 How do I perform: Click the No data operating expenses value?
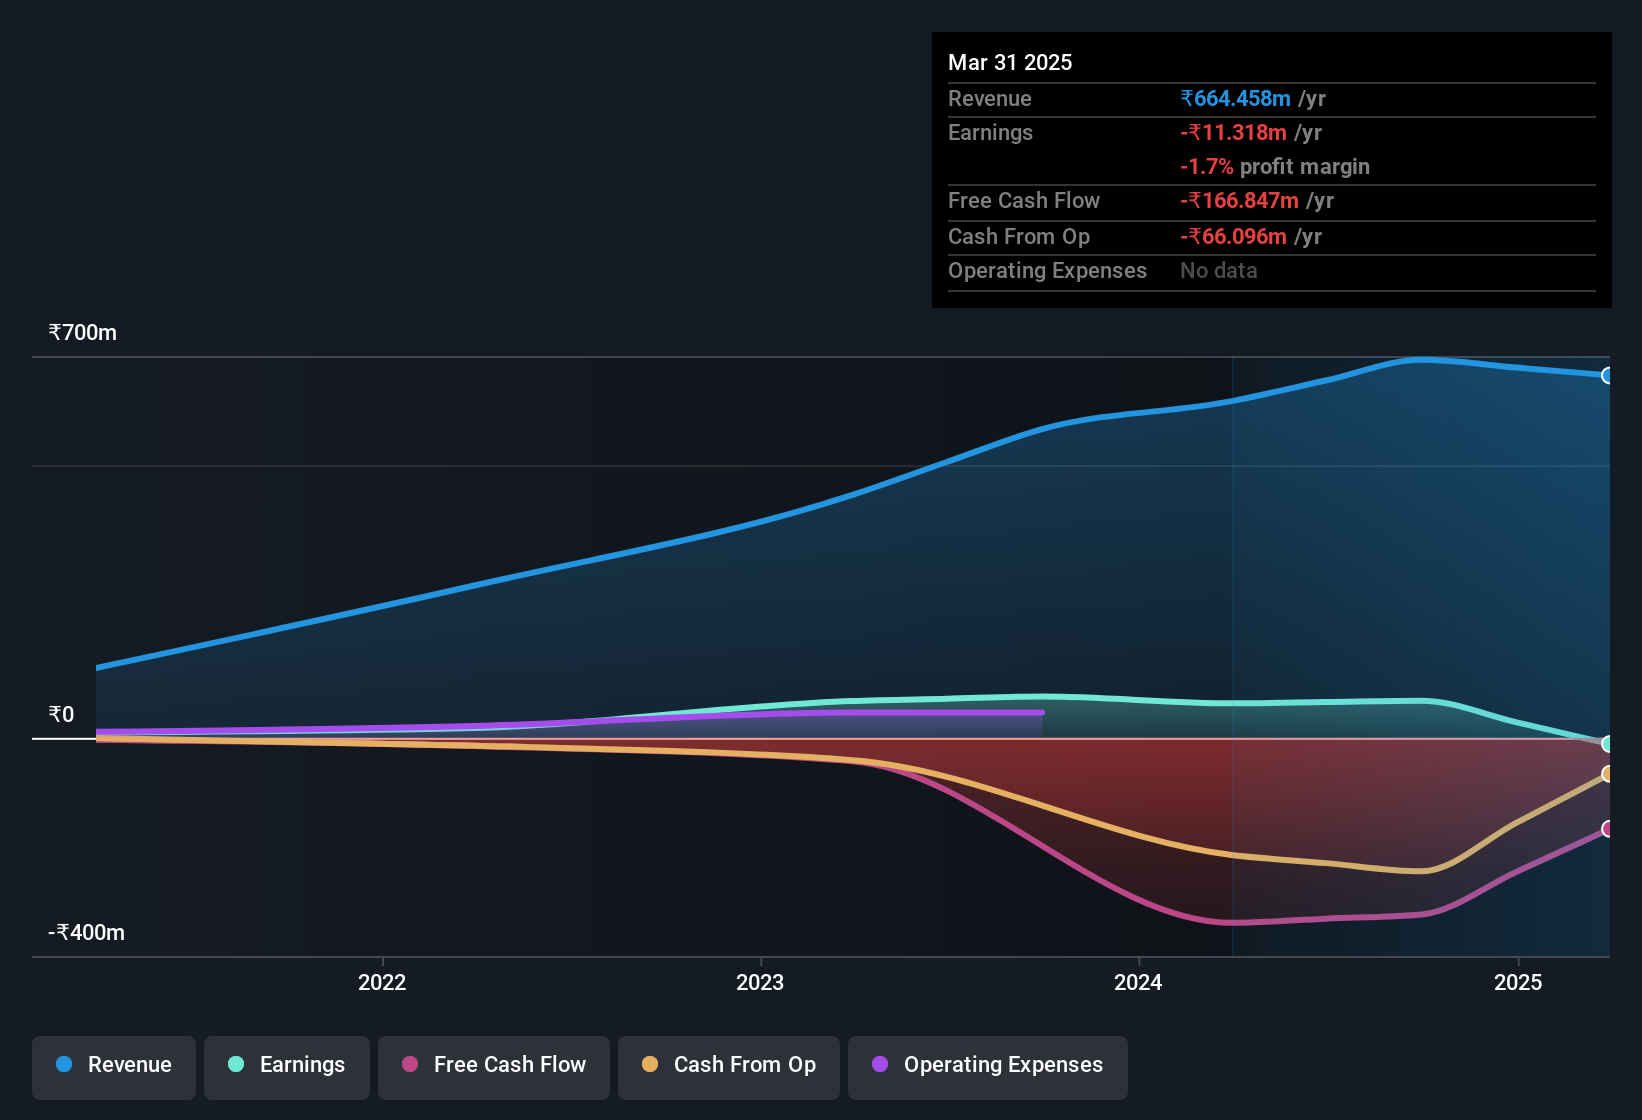click(x=1219, y=270)
